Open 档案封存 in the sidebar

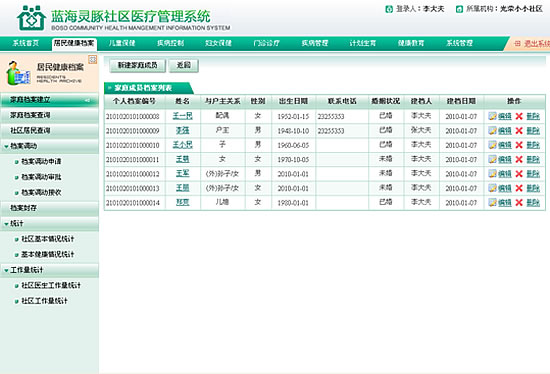point(49,208)
